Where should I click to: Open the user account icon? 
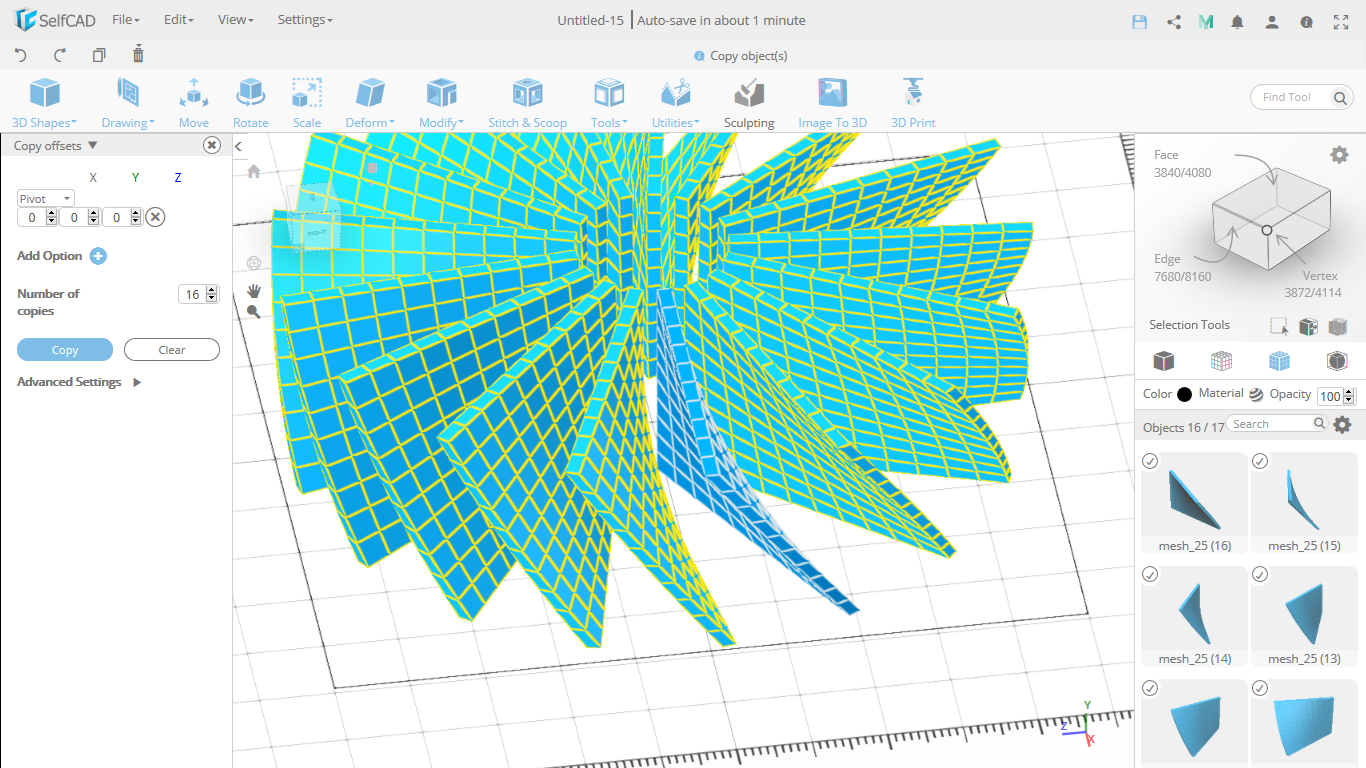click(x=1271, y=21)
